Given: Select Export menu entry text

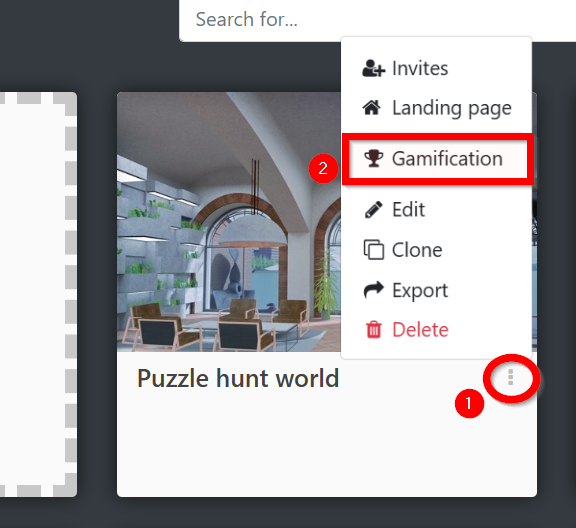Looking at the screenshot, I should click(420, 291).
